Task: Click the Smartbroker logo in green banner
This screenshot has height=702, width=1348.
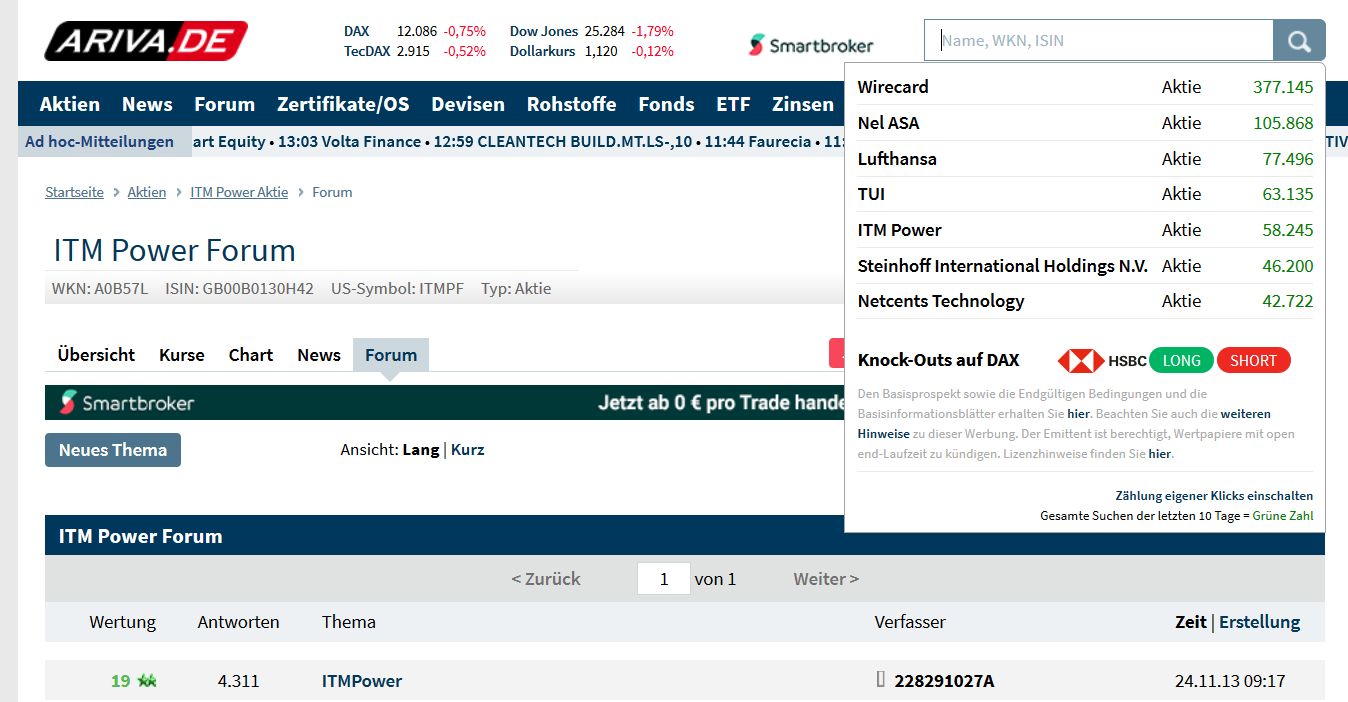Action: pyautogui.click(x=127, y=403)
